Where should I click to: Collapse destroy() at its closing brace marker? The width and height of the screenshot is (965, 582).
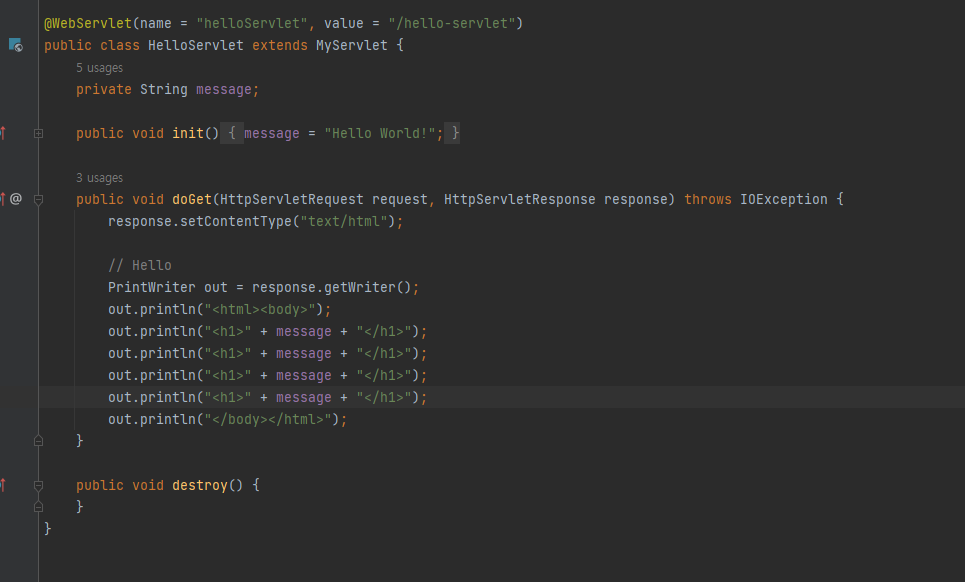pyautogui.click(x=38, y=506)
